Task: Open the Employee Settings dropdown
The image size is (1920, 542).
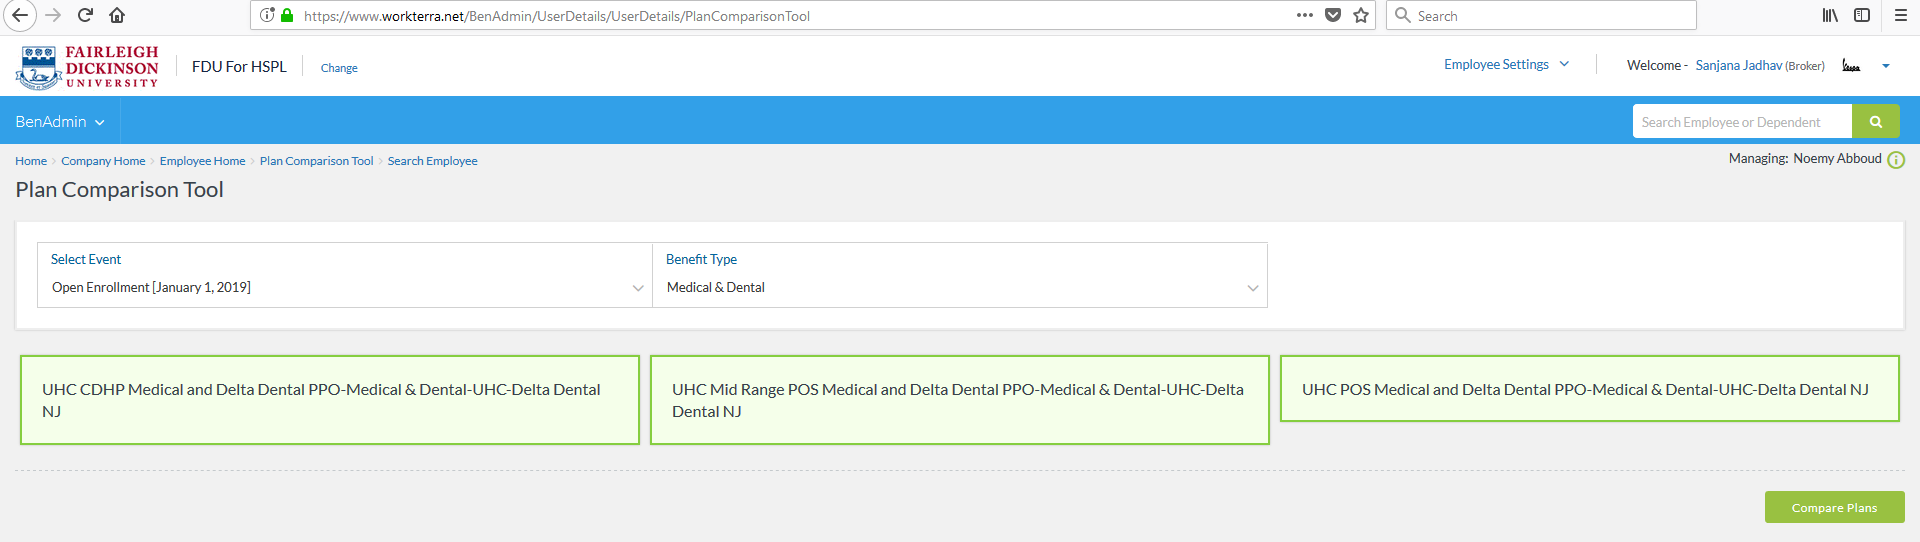Action: 1506,64
